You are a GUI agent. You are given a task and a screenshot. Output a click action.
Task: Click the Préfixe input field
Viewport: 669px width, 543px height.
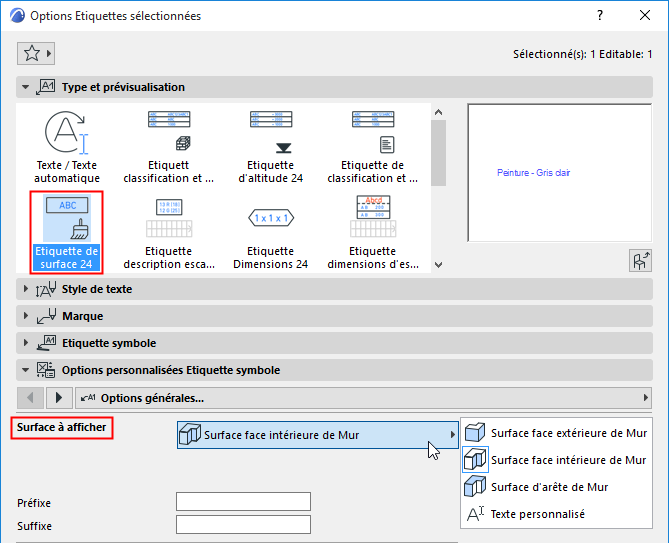[243, 502]
